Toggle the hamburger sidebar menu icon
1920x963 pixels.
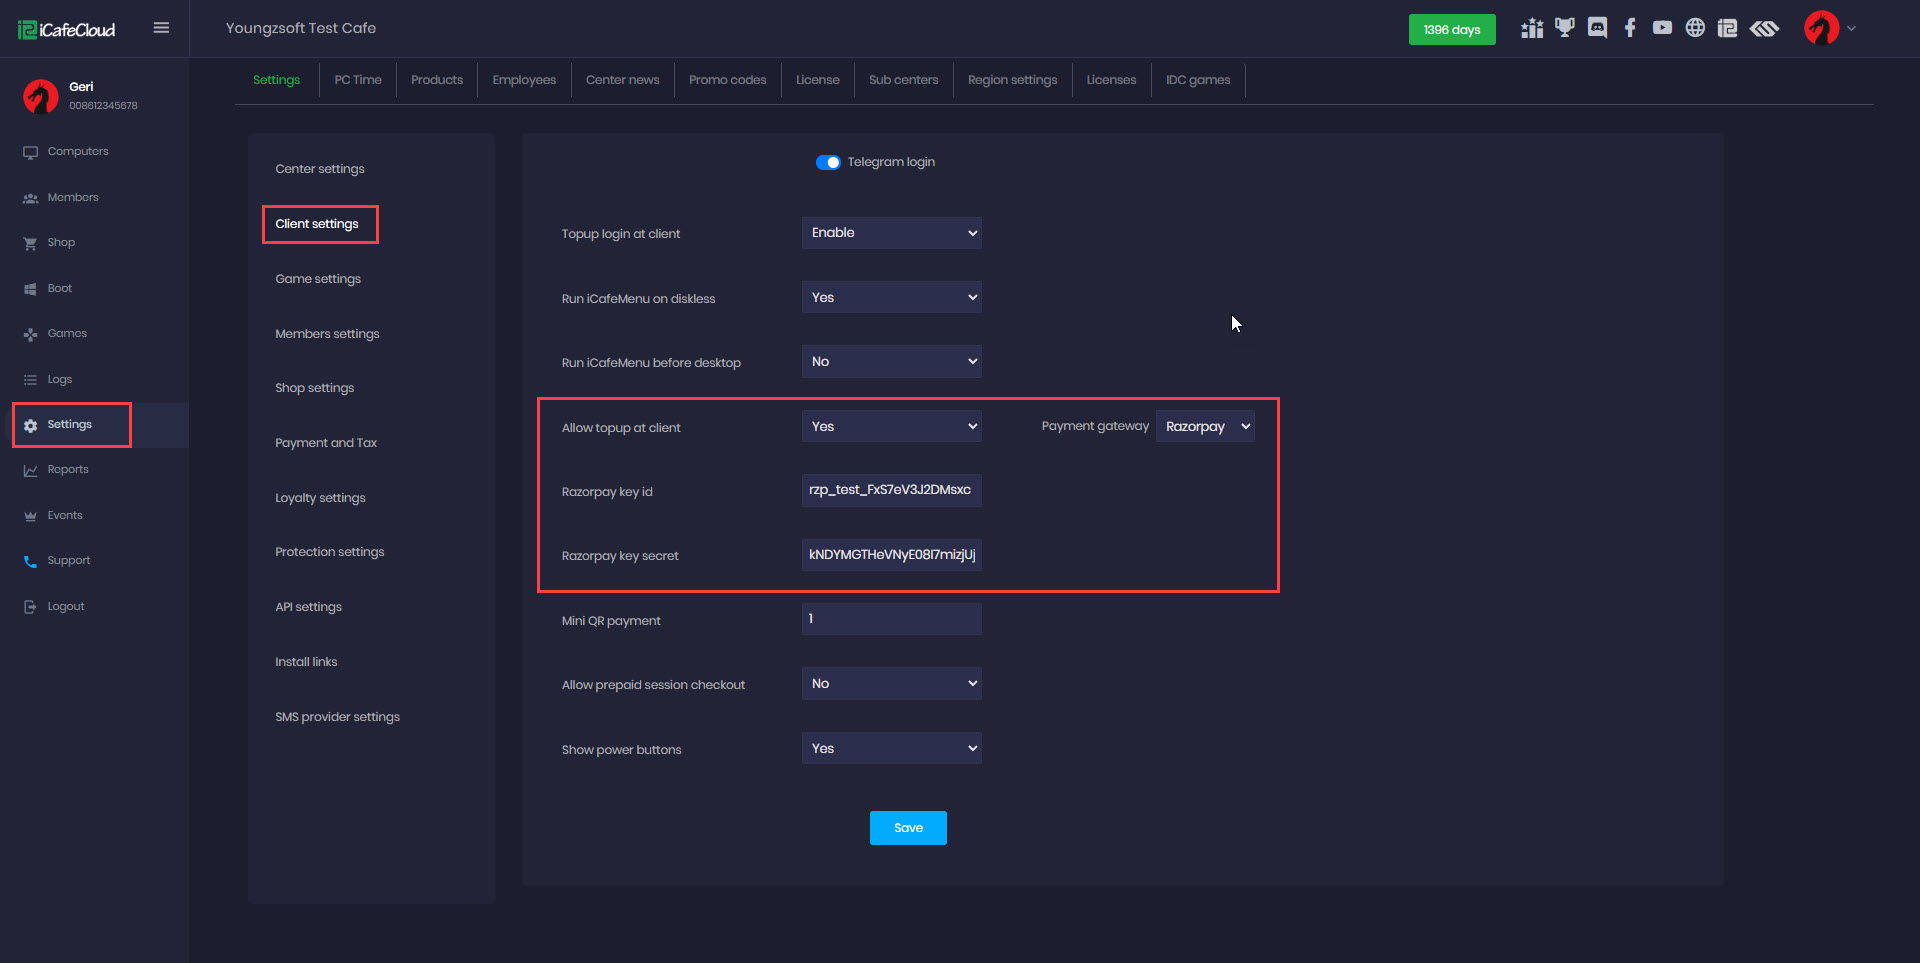pyautogui.click(x=161, y=28)
